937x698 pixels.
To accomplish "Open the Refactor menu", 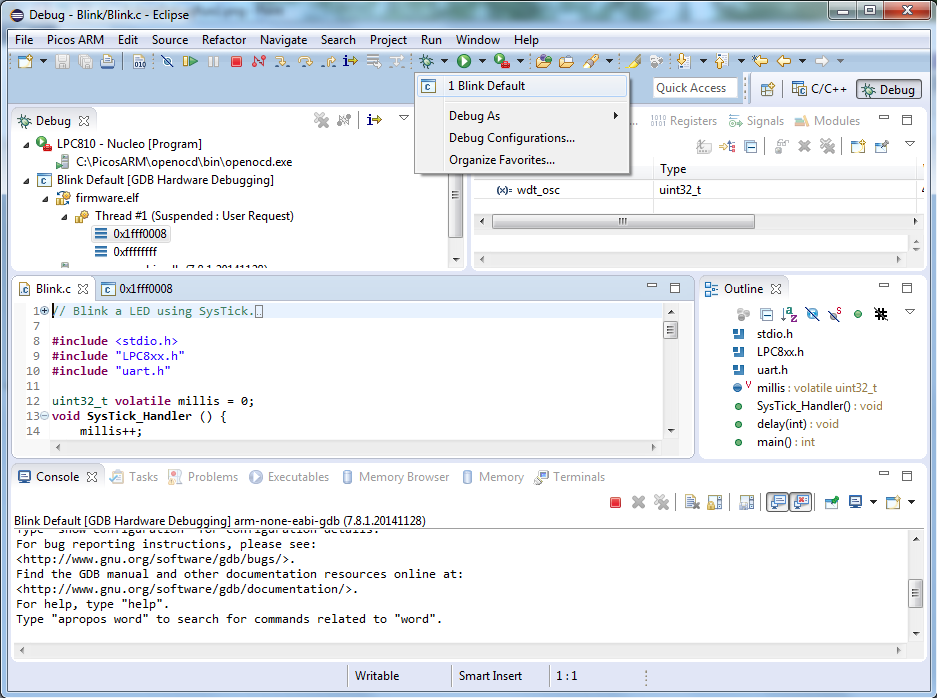I will pyautogui.click(x=224, y=40).
